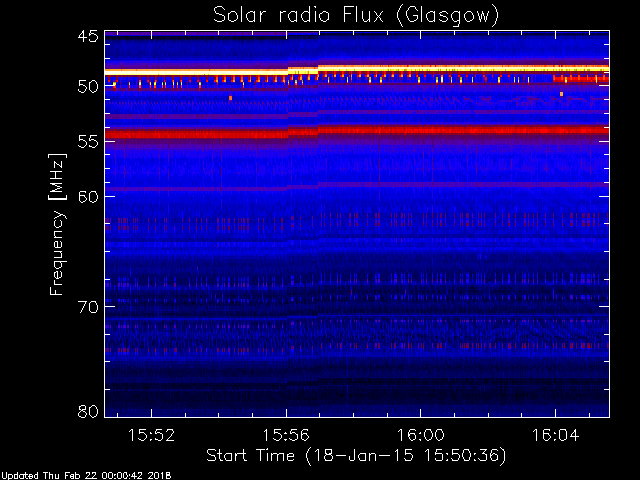640x480 pixels.
Task: Click the 15:52 time tick label
Action: [x=151, y=436]
